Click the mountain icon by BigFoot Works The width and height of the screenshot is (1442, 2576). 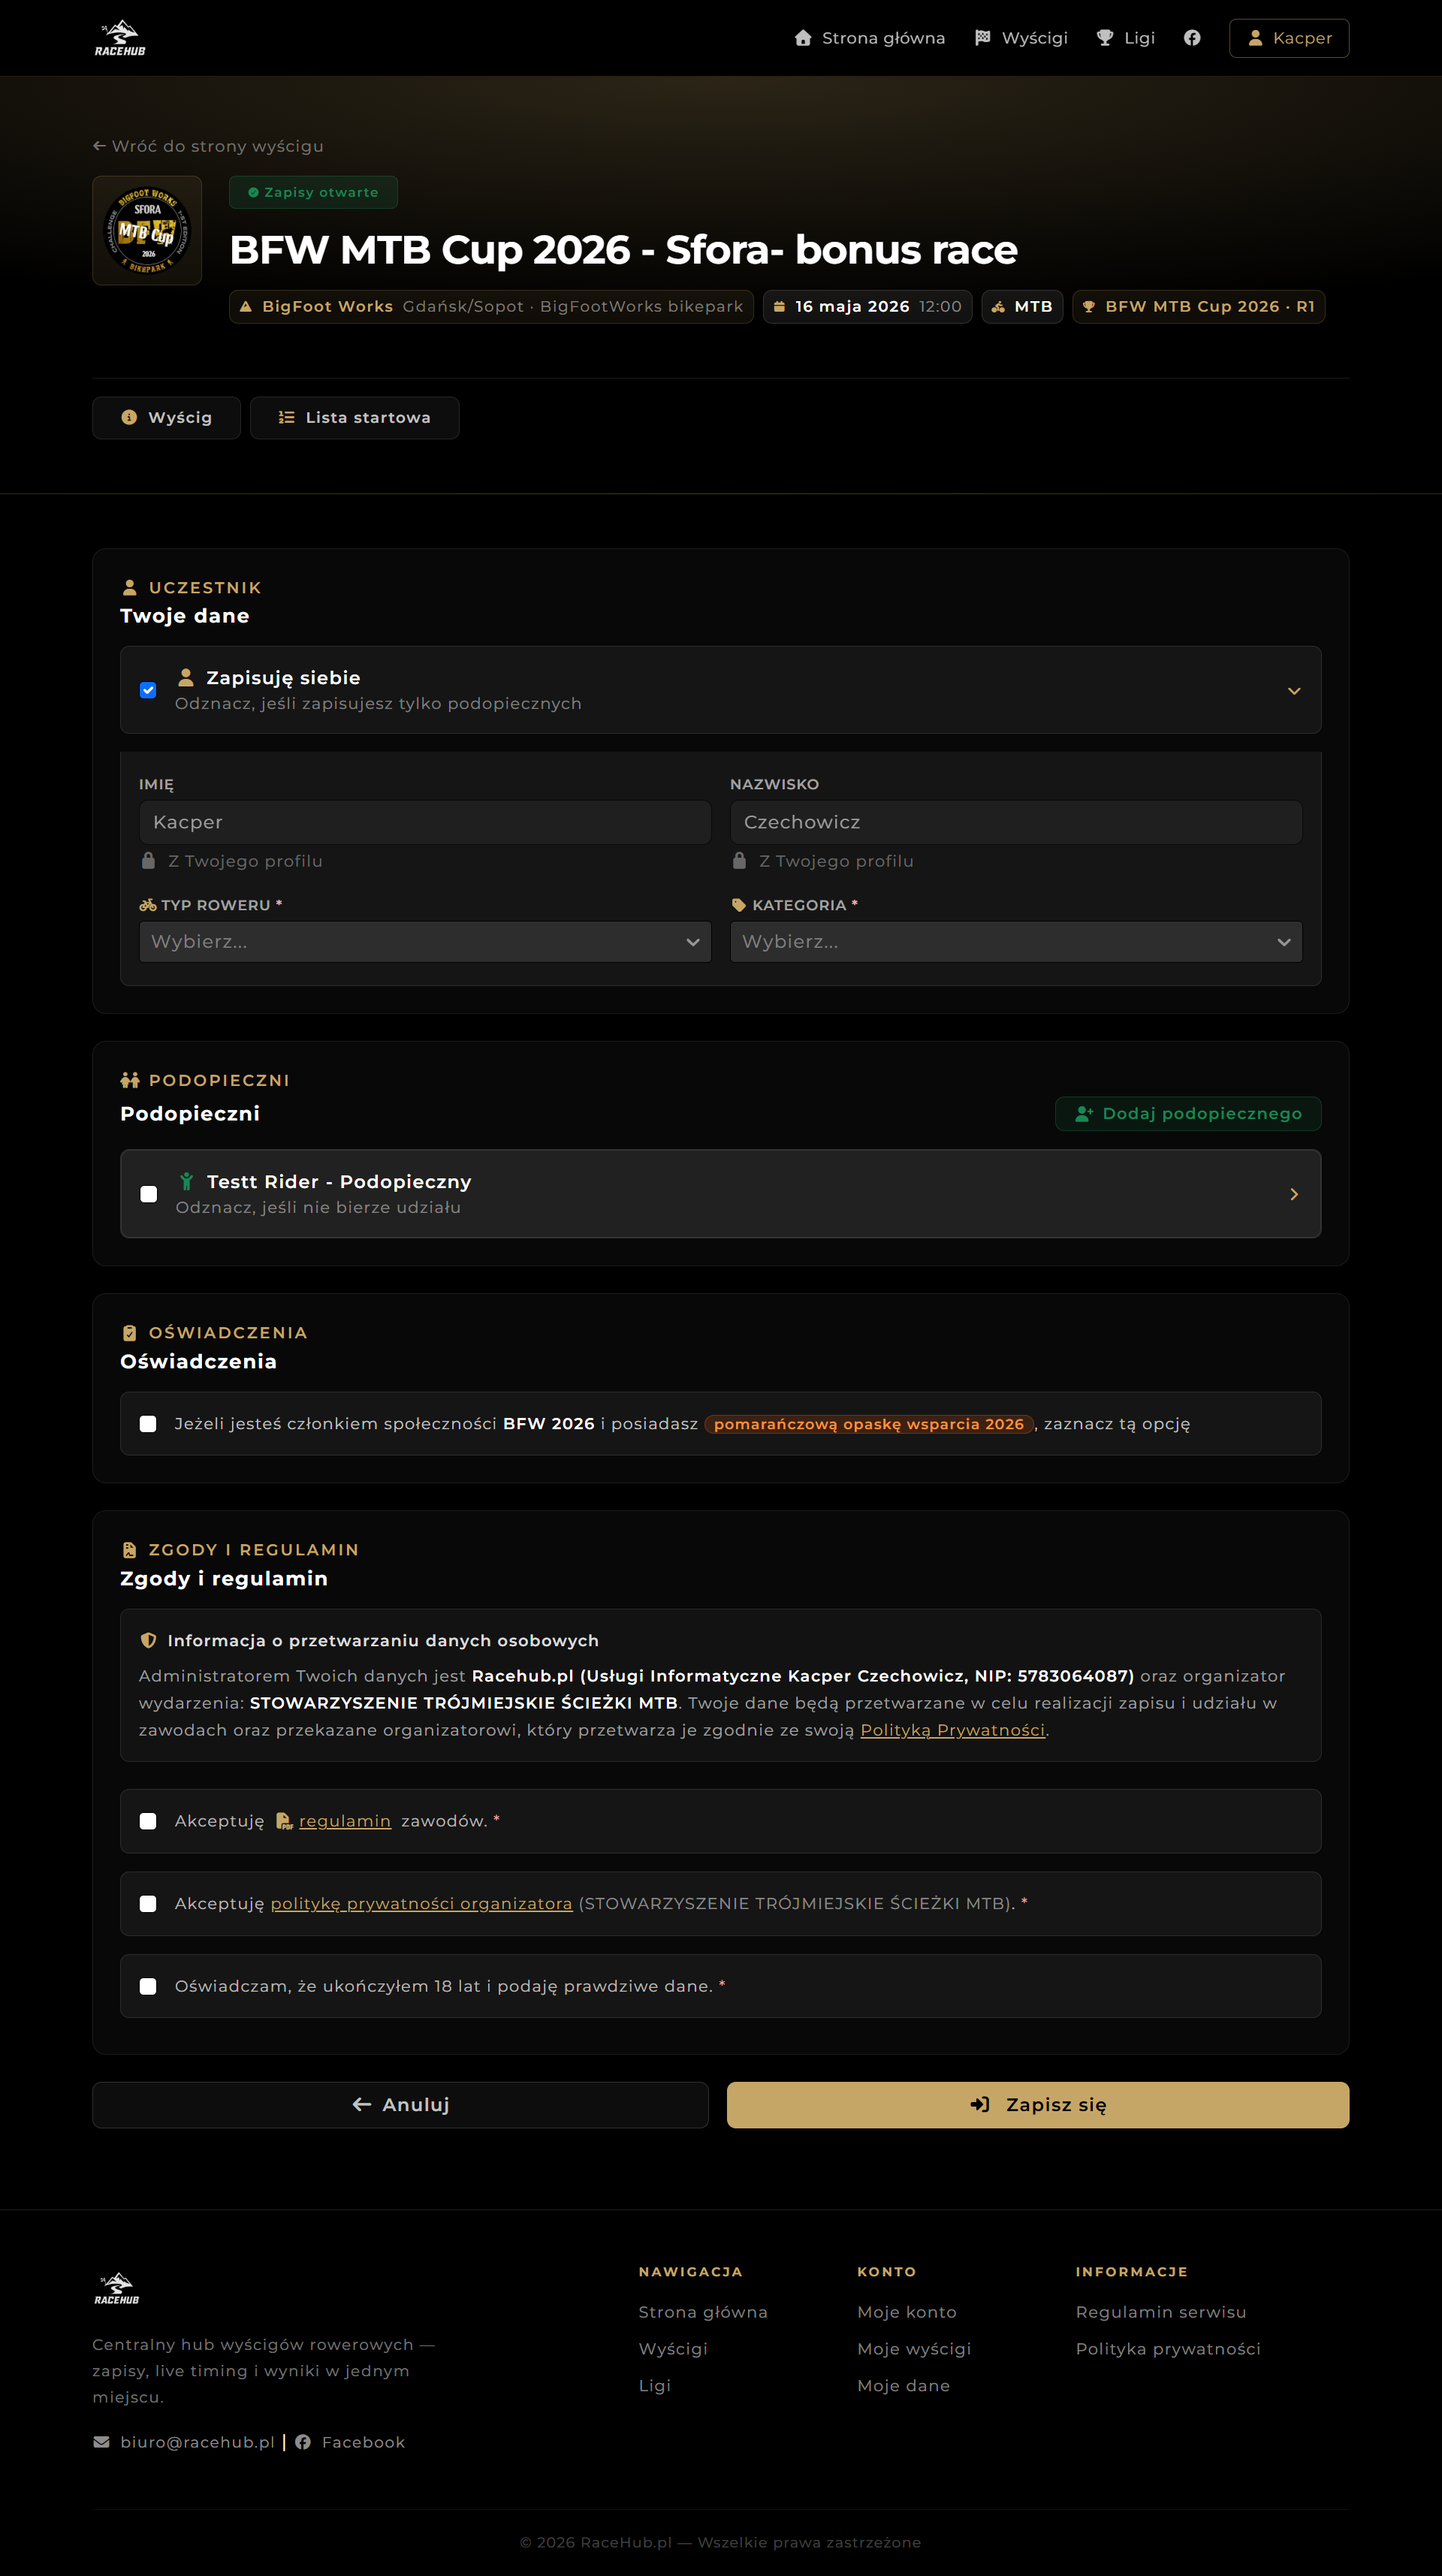(246, 307)
